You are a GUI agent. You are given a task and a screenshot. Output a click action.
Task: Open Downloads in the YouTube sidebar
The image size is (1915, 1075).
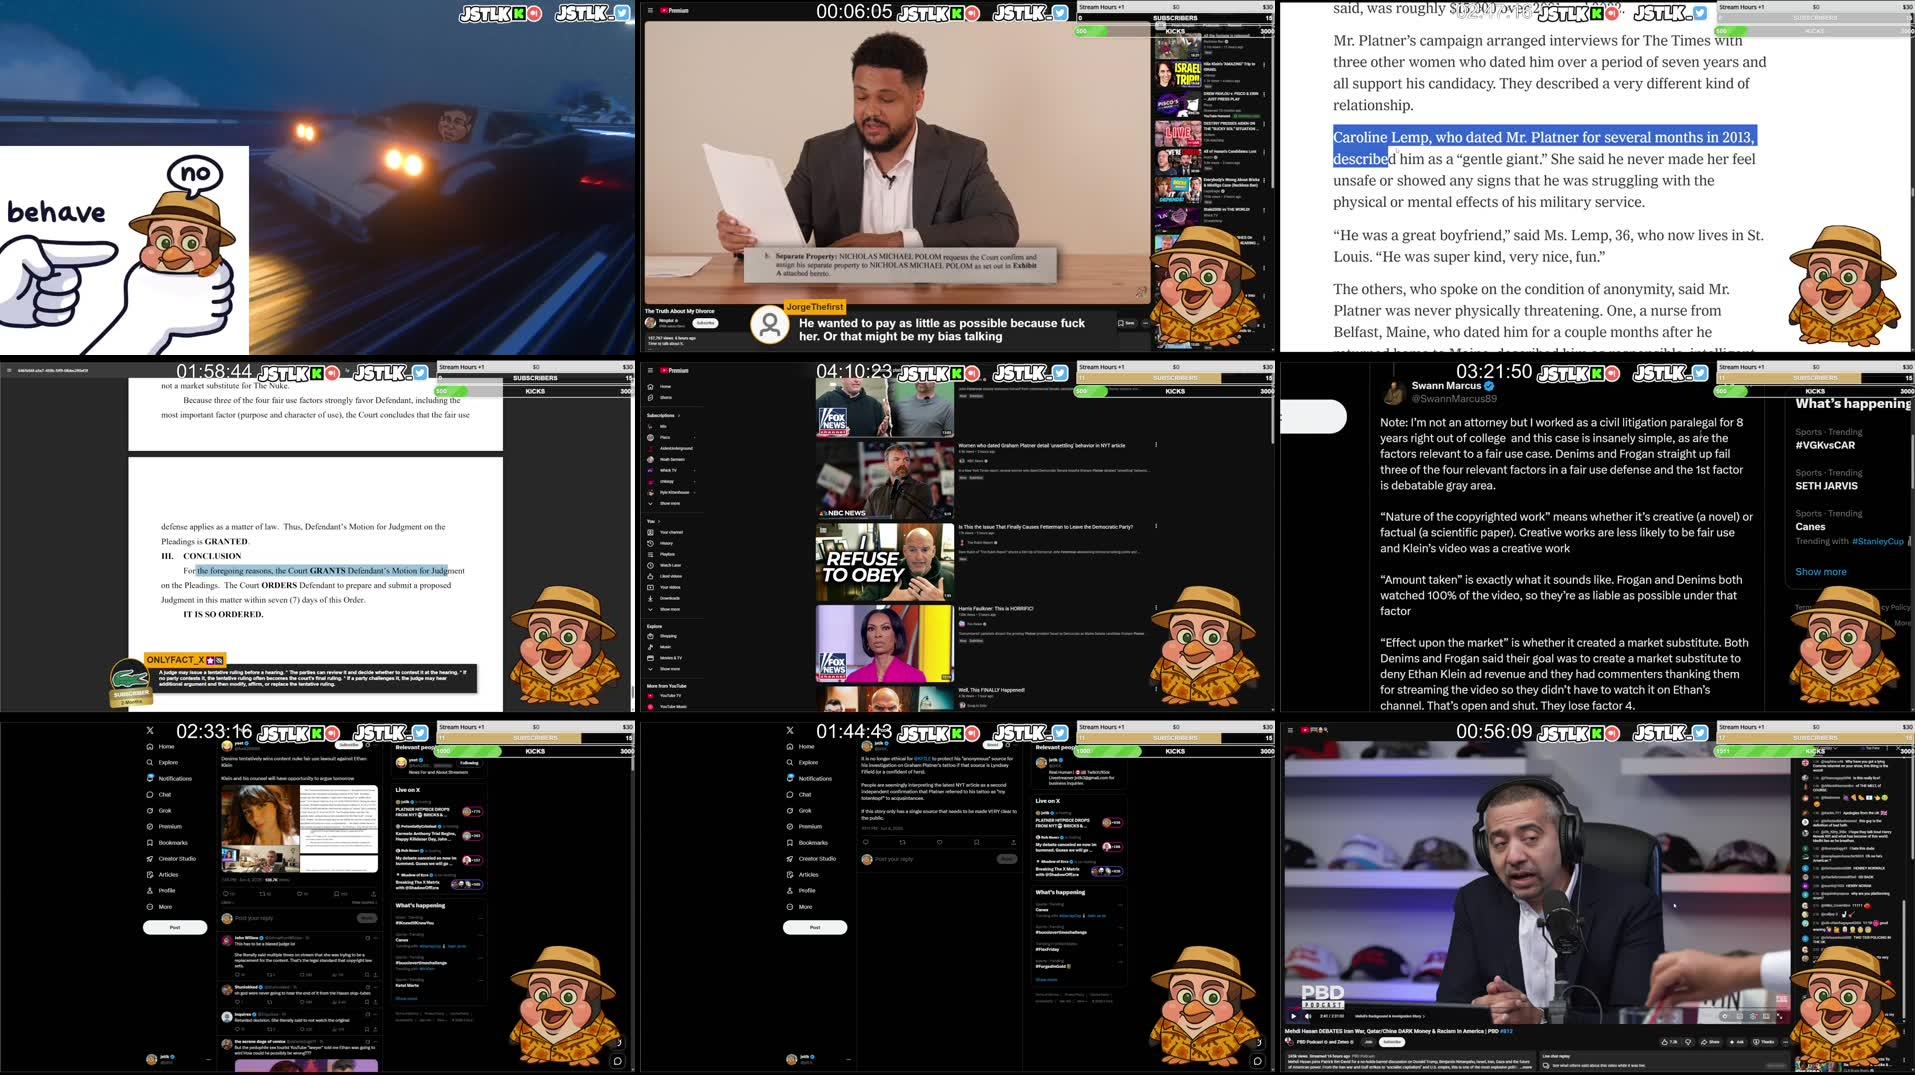pos(663,598)
